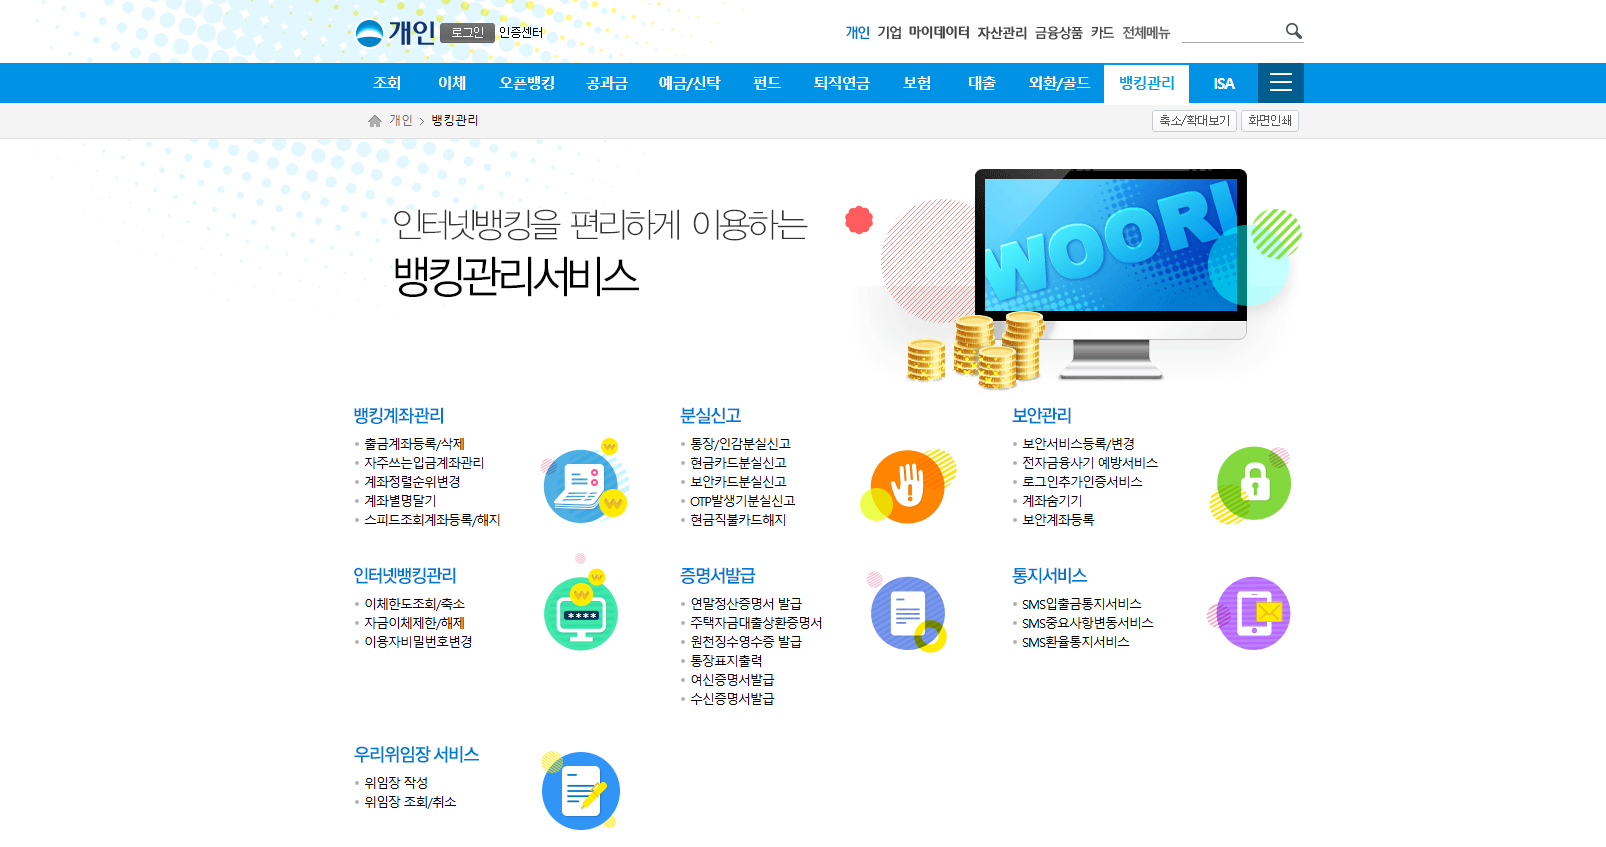Go to the 조회 navigation tab

coord(387,83)
